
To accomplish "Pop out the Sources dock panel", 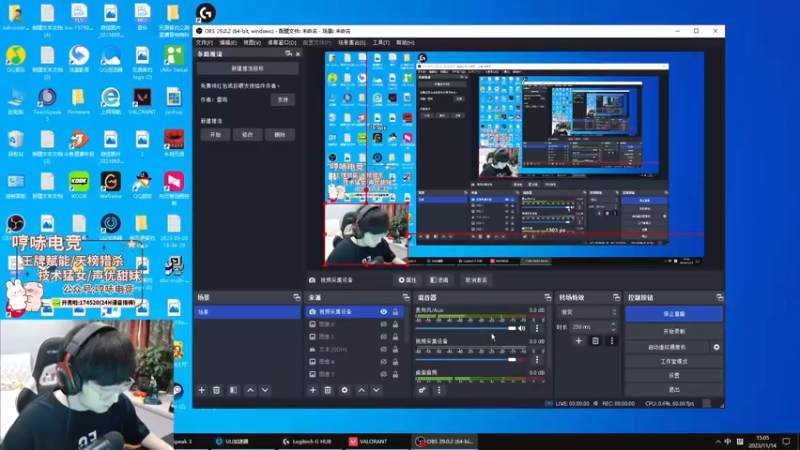I will pos(406,297).
